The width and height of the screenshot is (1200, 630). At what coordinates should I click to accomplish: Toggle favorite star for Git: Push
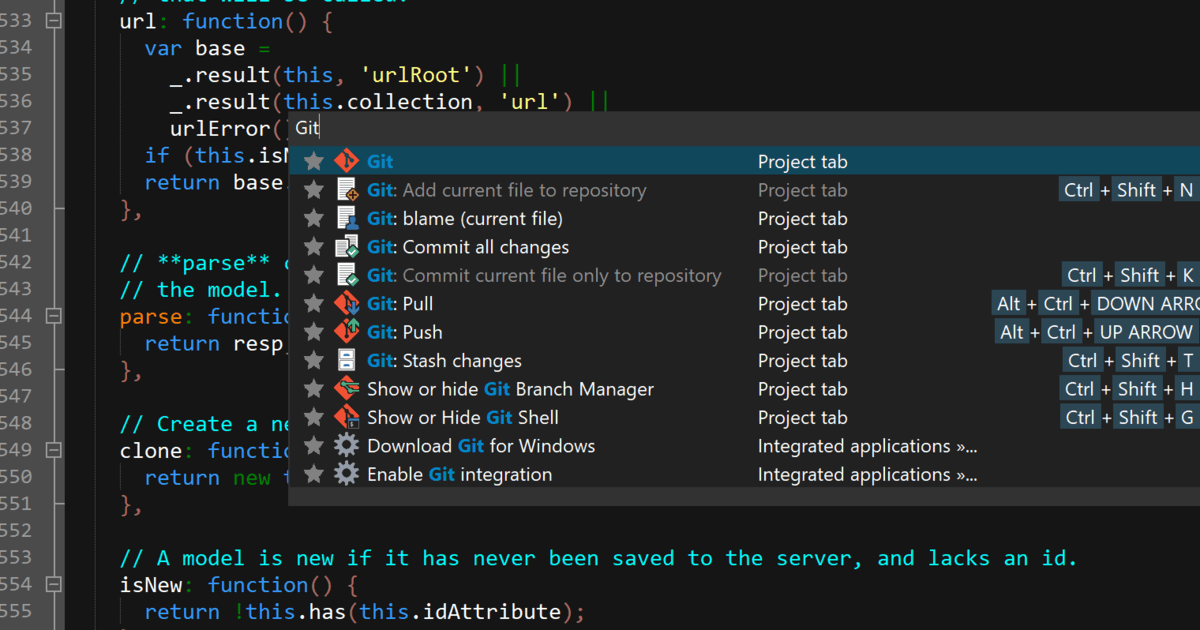[314, 332]
